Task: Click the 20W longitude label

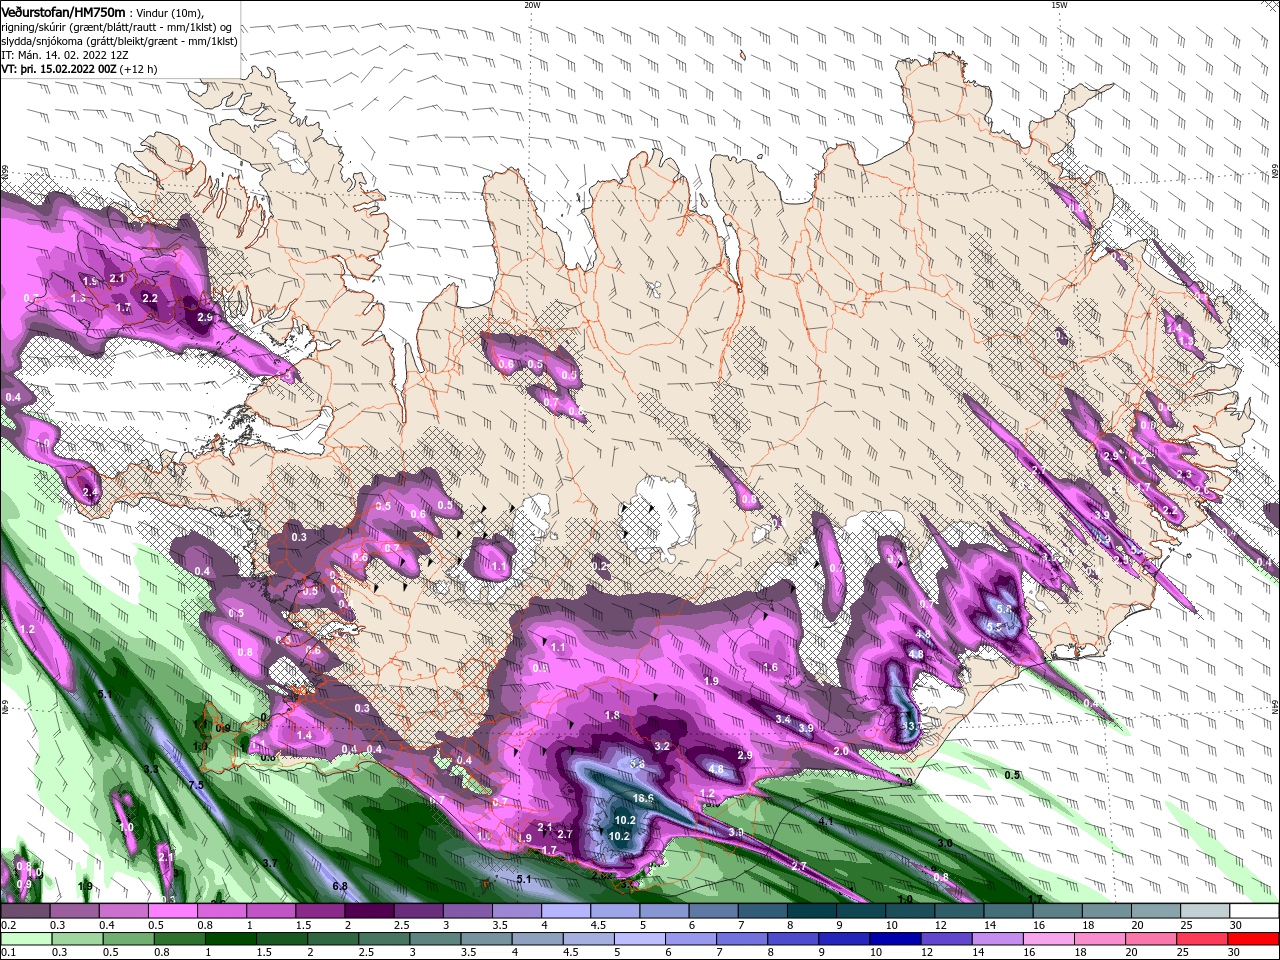Action: [x=532, y=5]
